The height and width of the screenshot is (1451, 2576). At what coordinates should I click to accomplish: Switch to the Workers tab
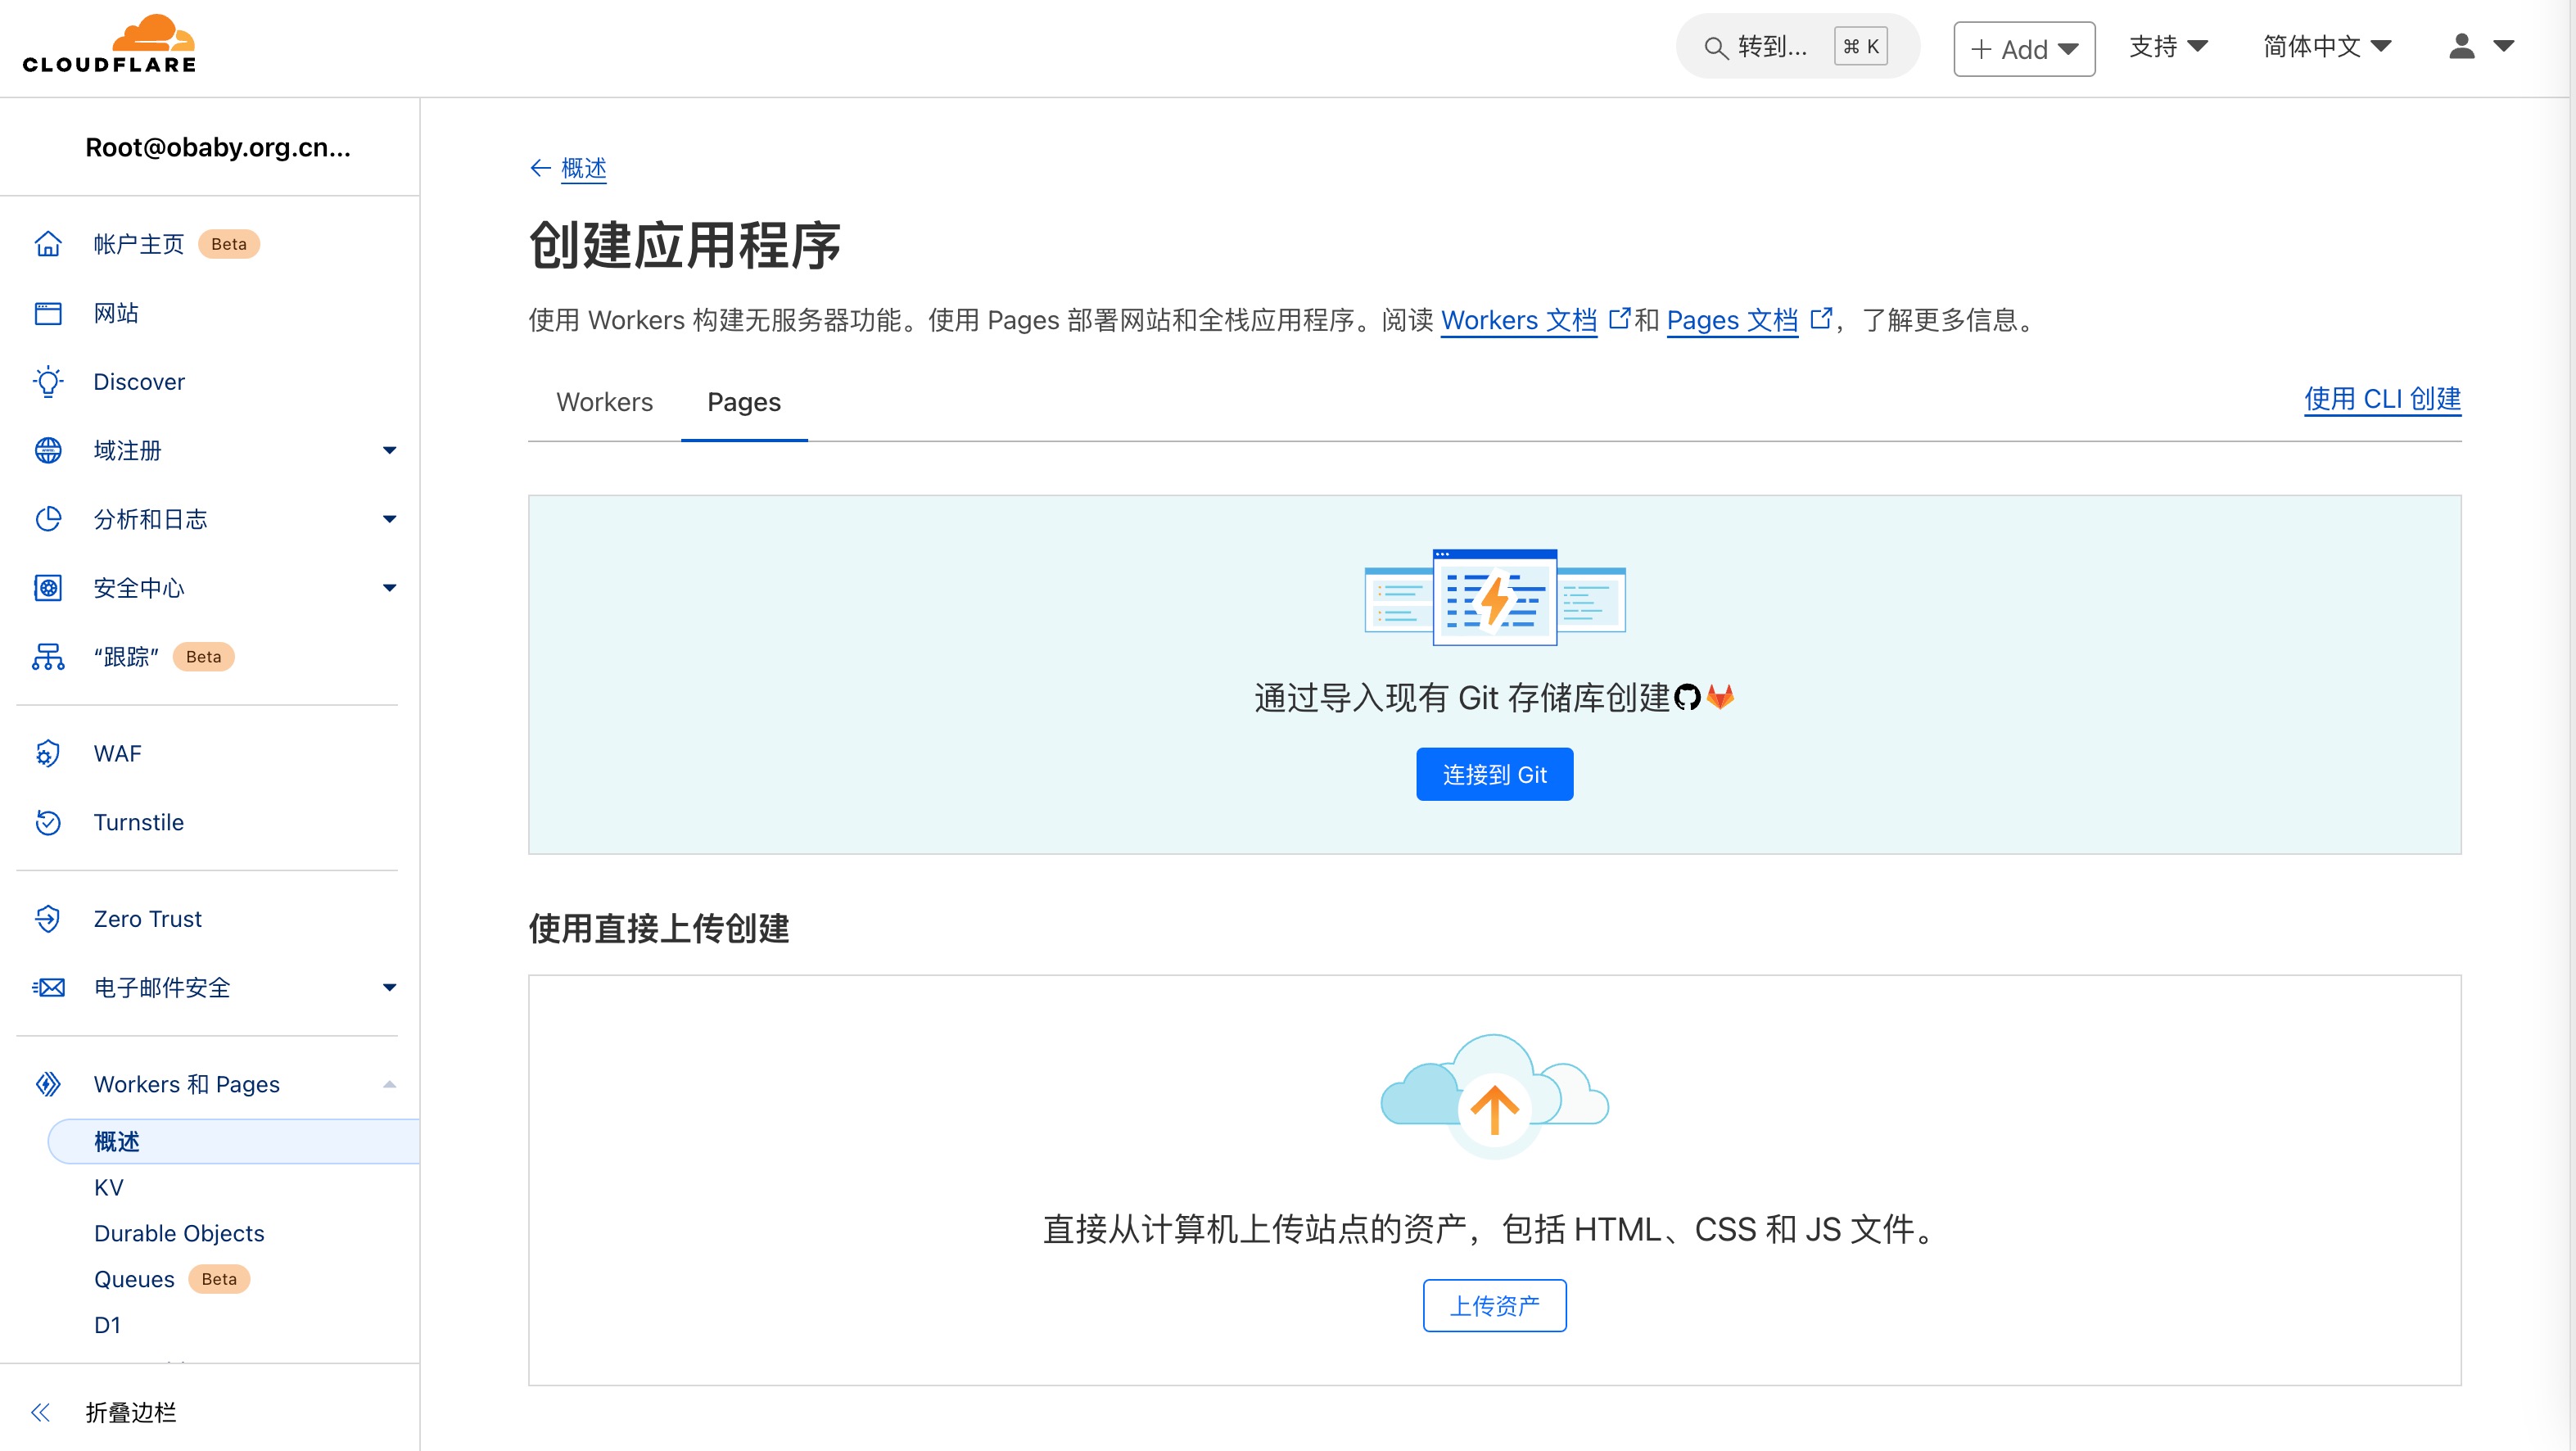click(x=604, y=402)
